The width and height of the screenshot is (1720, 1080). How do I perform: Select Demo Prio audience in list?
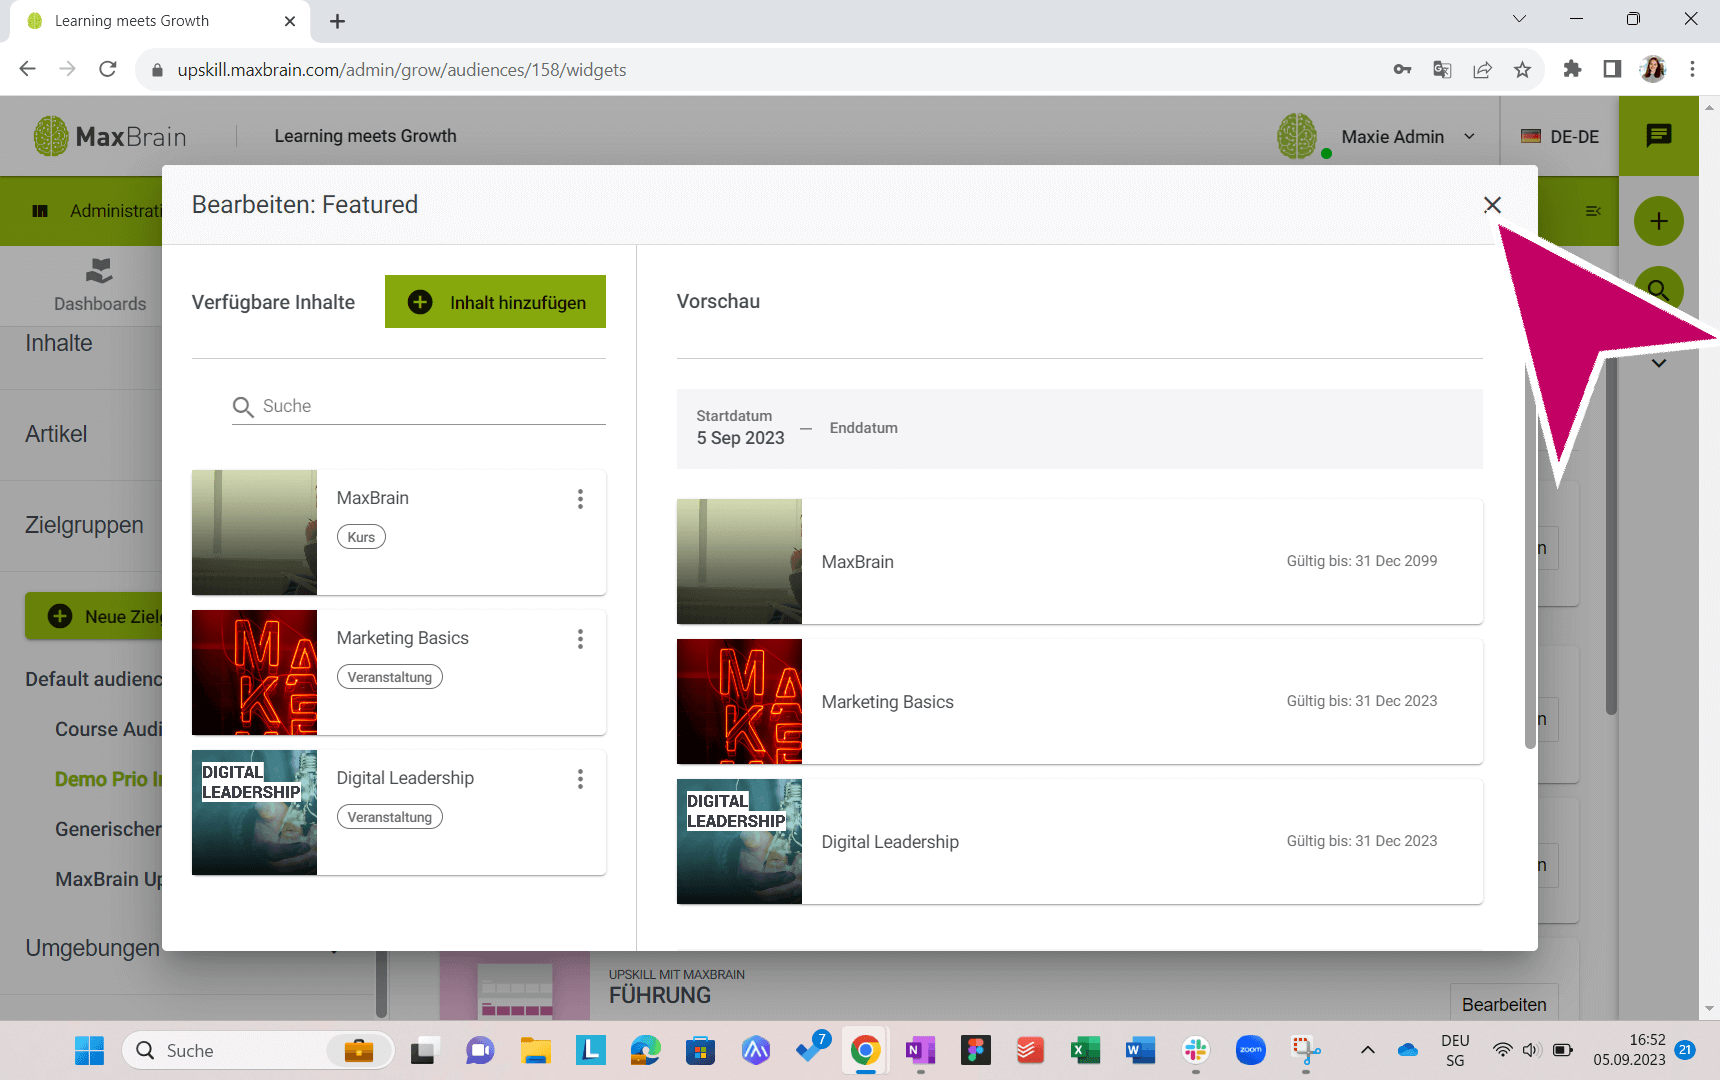coord(108,779)
